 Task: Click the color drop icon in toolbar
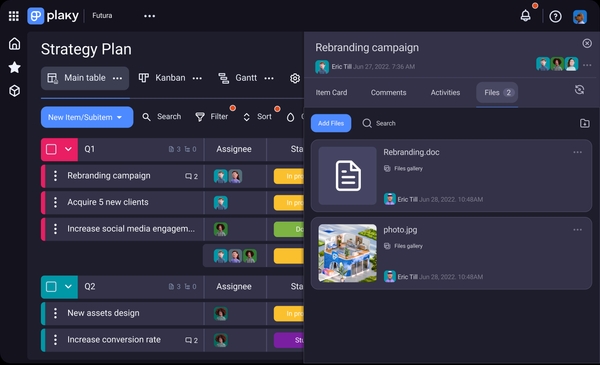290,117
